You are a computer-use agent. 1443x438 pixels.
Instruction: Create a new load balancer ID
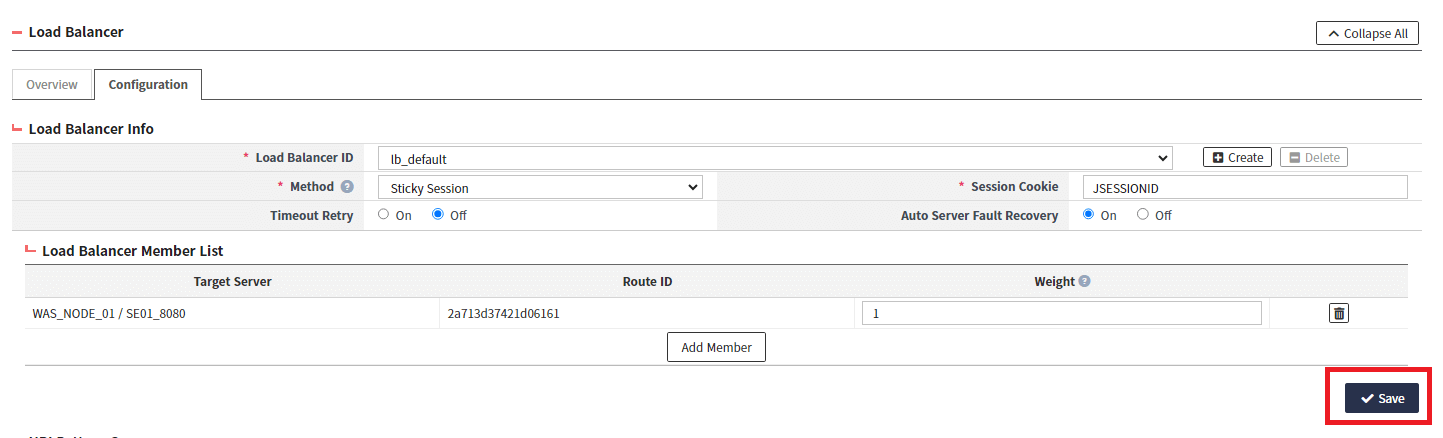click(x=1237, y=158)
